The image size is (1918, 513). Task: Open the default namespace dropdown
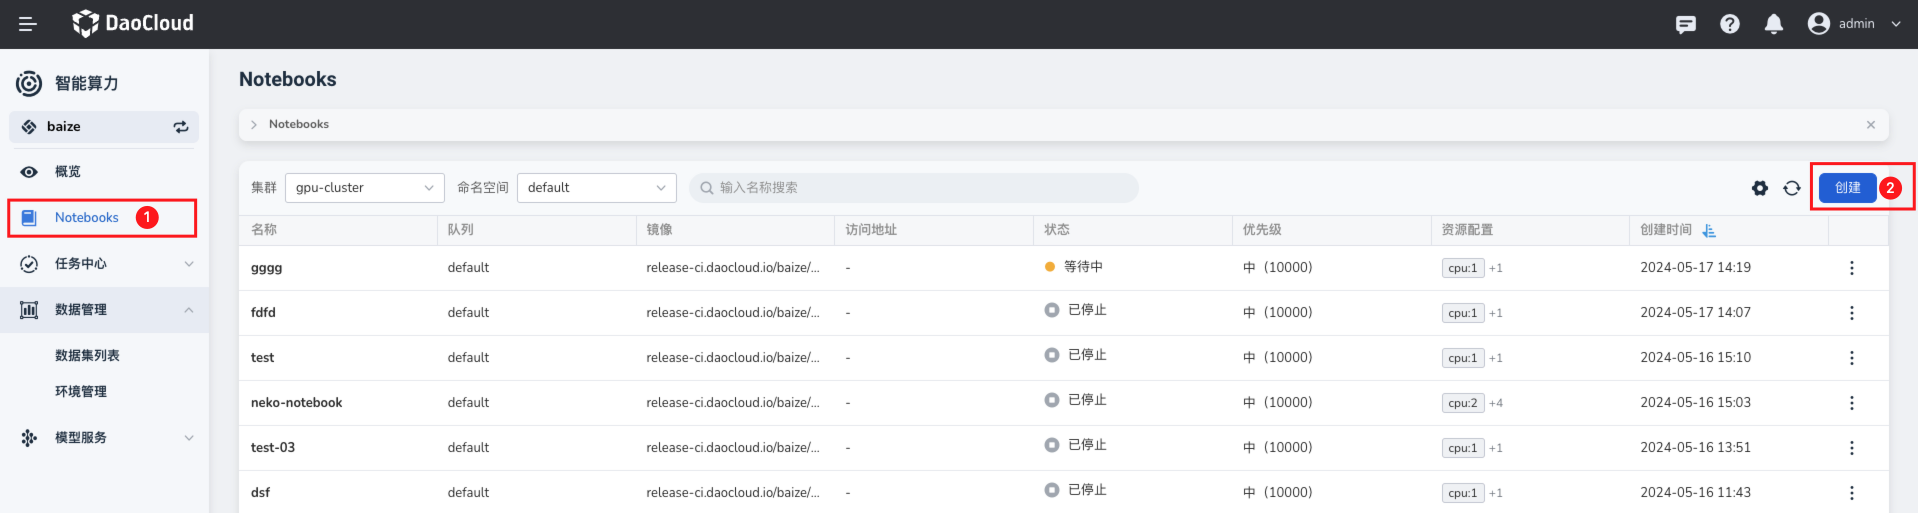point(596,188)
